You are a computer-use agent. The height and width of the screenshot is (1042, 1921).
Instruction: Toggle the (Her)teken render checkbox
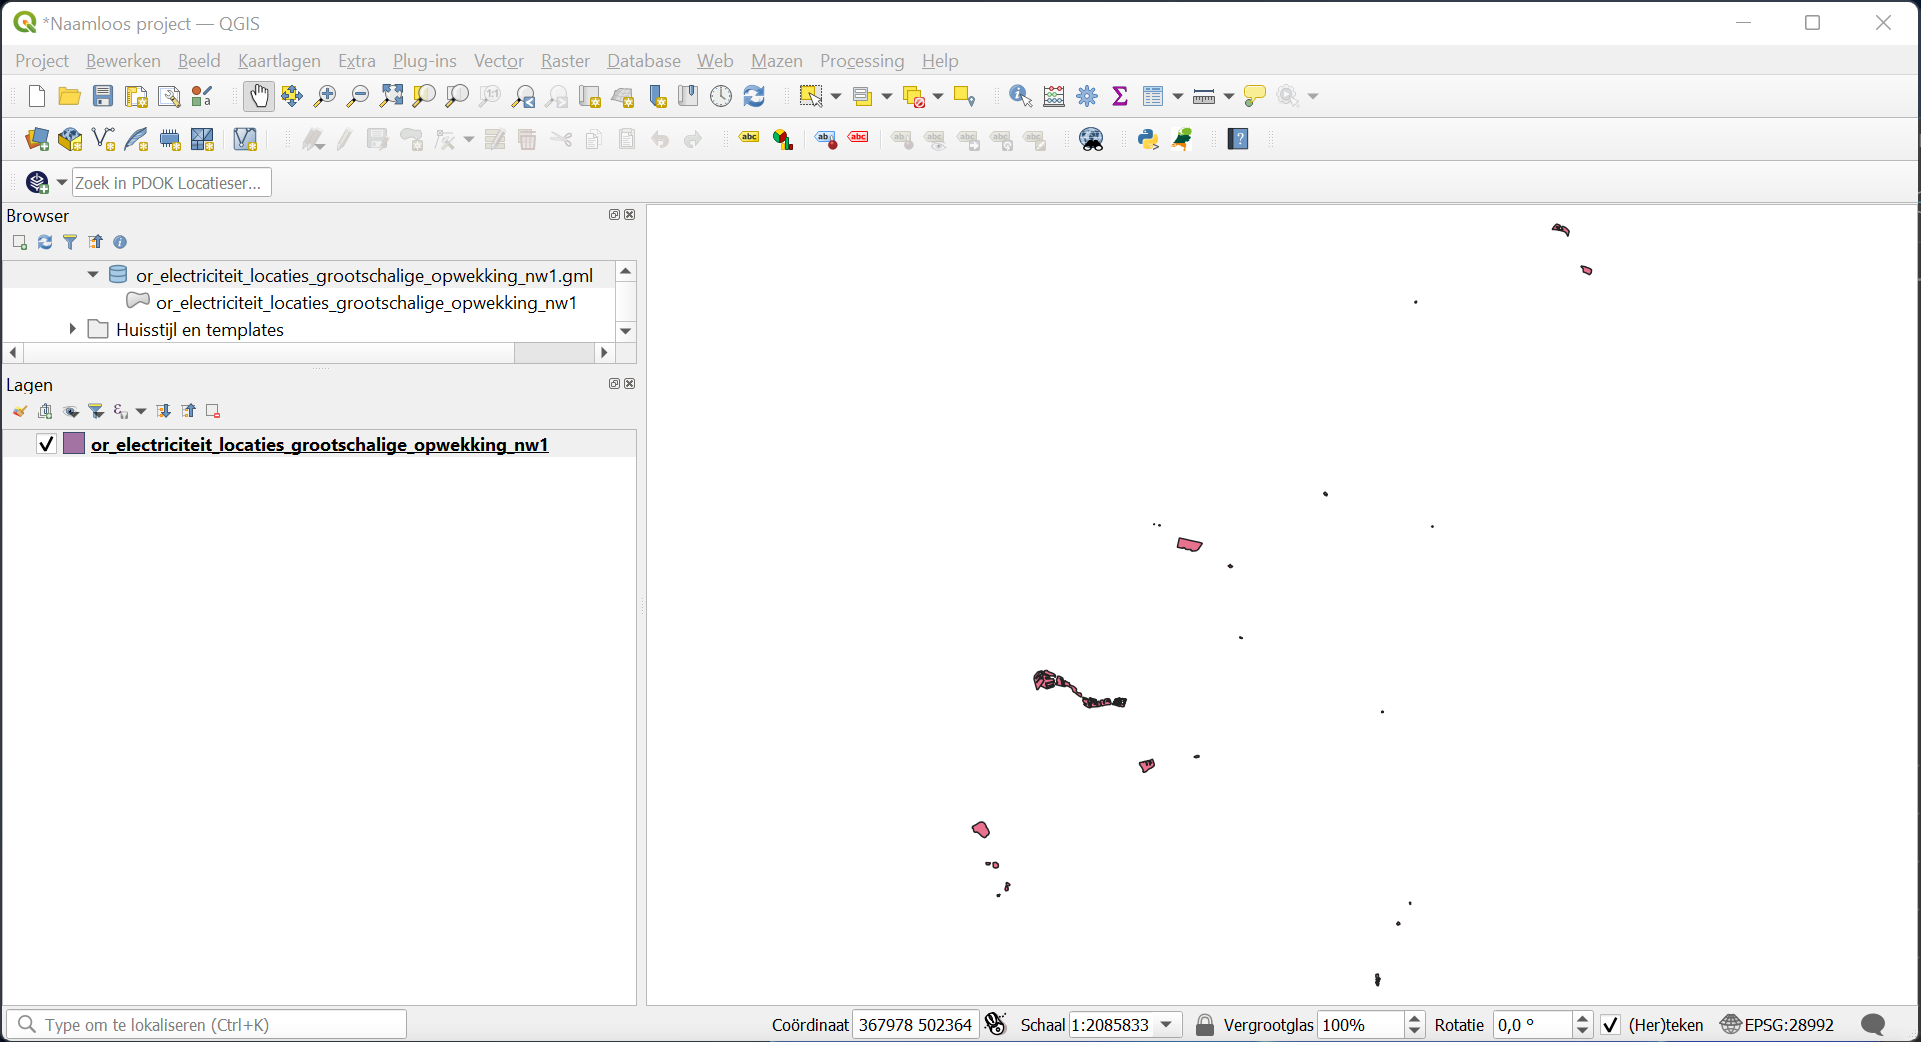point(1610,1025)
